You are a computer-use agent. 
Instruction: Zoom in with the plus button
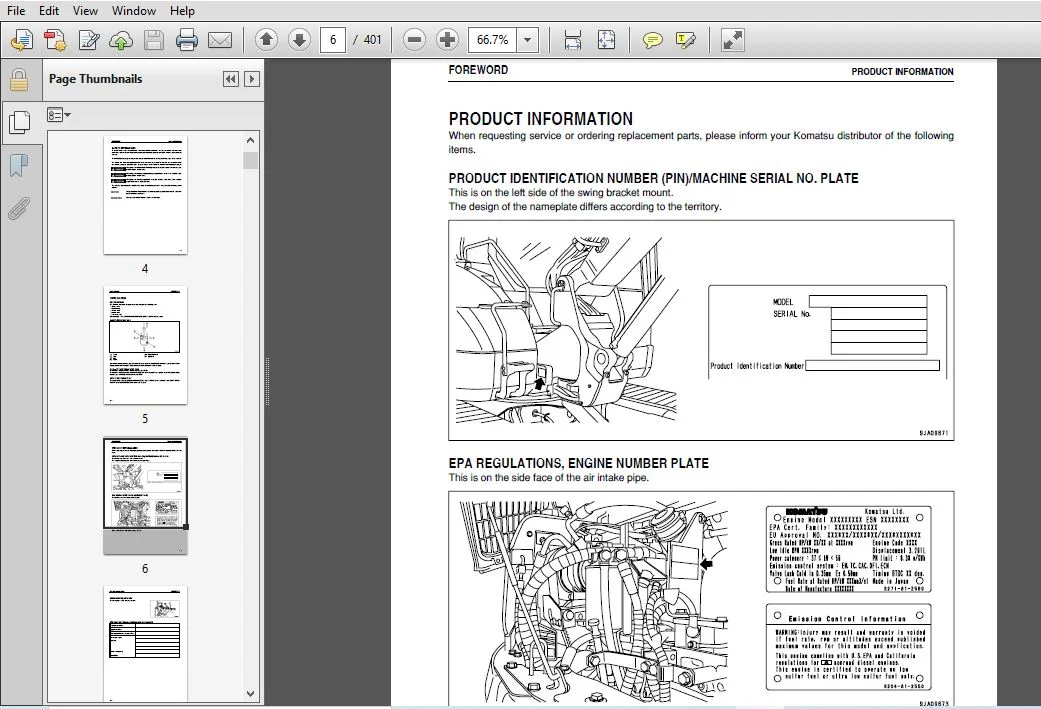(x=447, y=40)
